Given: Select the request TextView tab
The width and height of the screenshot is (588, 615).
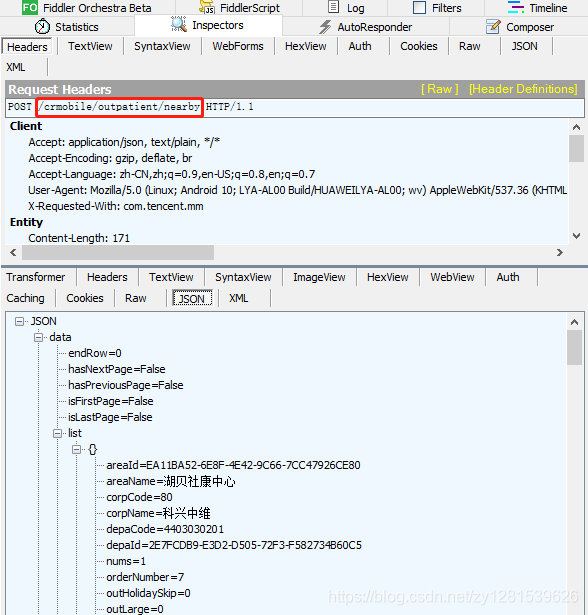Looking at the screenshot, I should (x=90, y=46).
